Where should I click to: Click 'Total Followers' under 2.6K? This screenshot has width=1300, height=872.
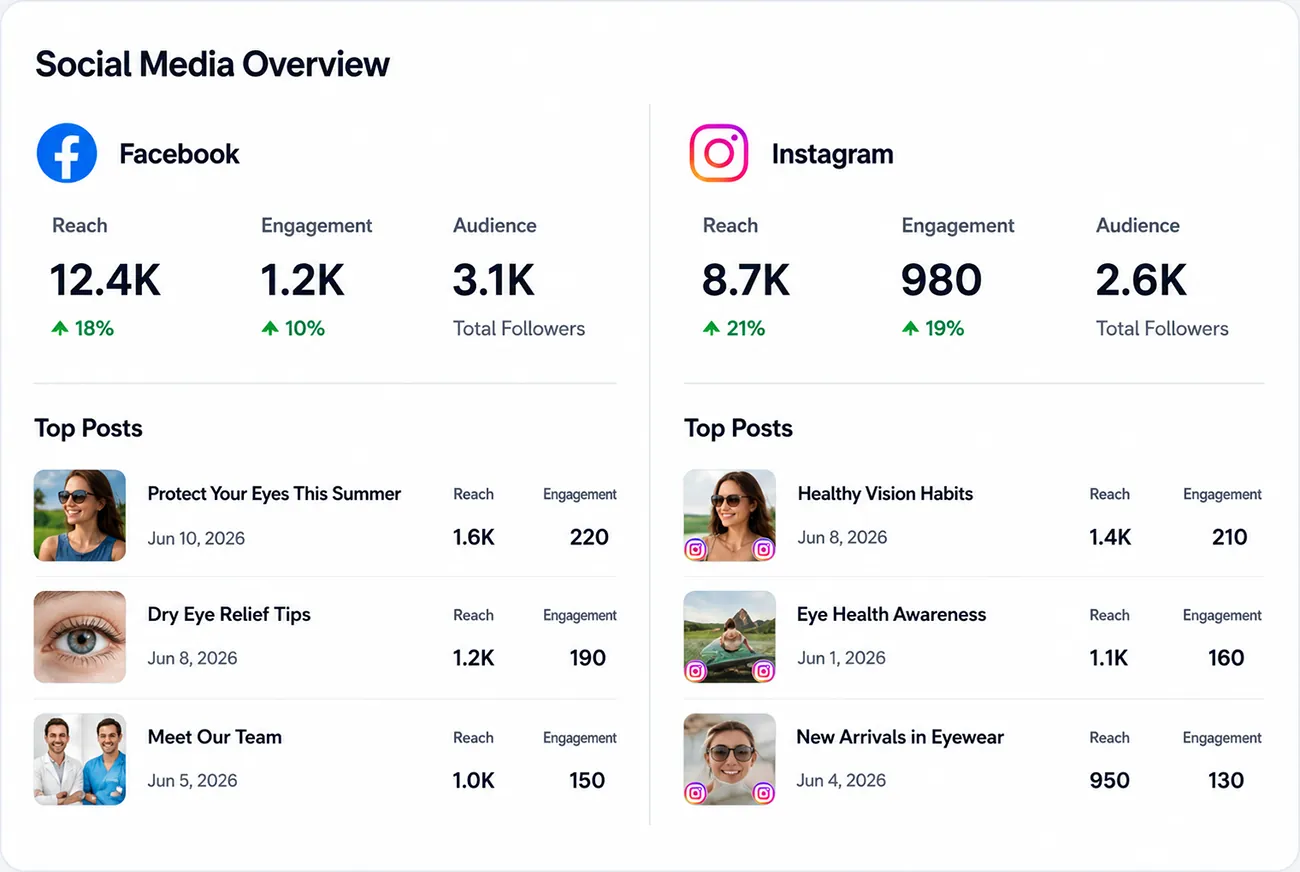point(1162,328)
